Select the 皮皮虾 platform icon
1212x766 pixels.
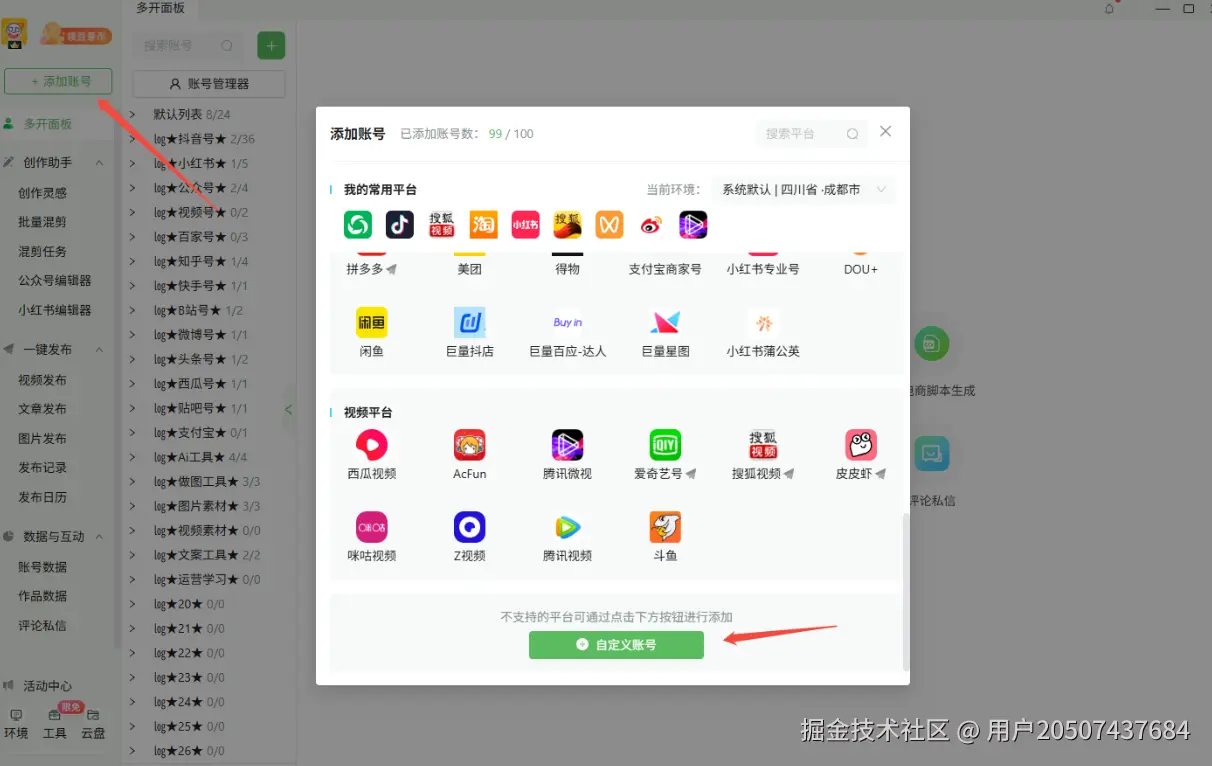point(861,445)
